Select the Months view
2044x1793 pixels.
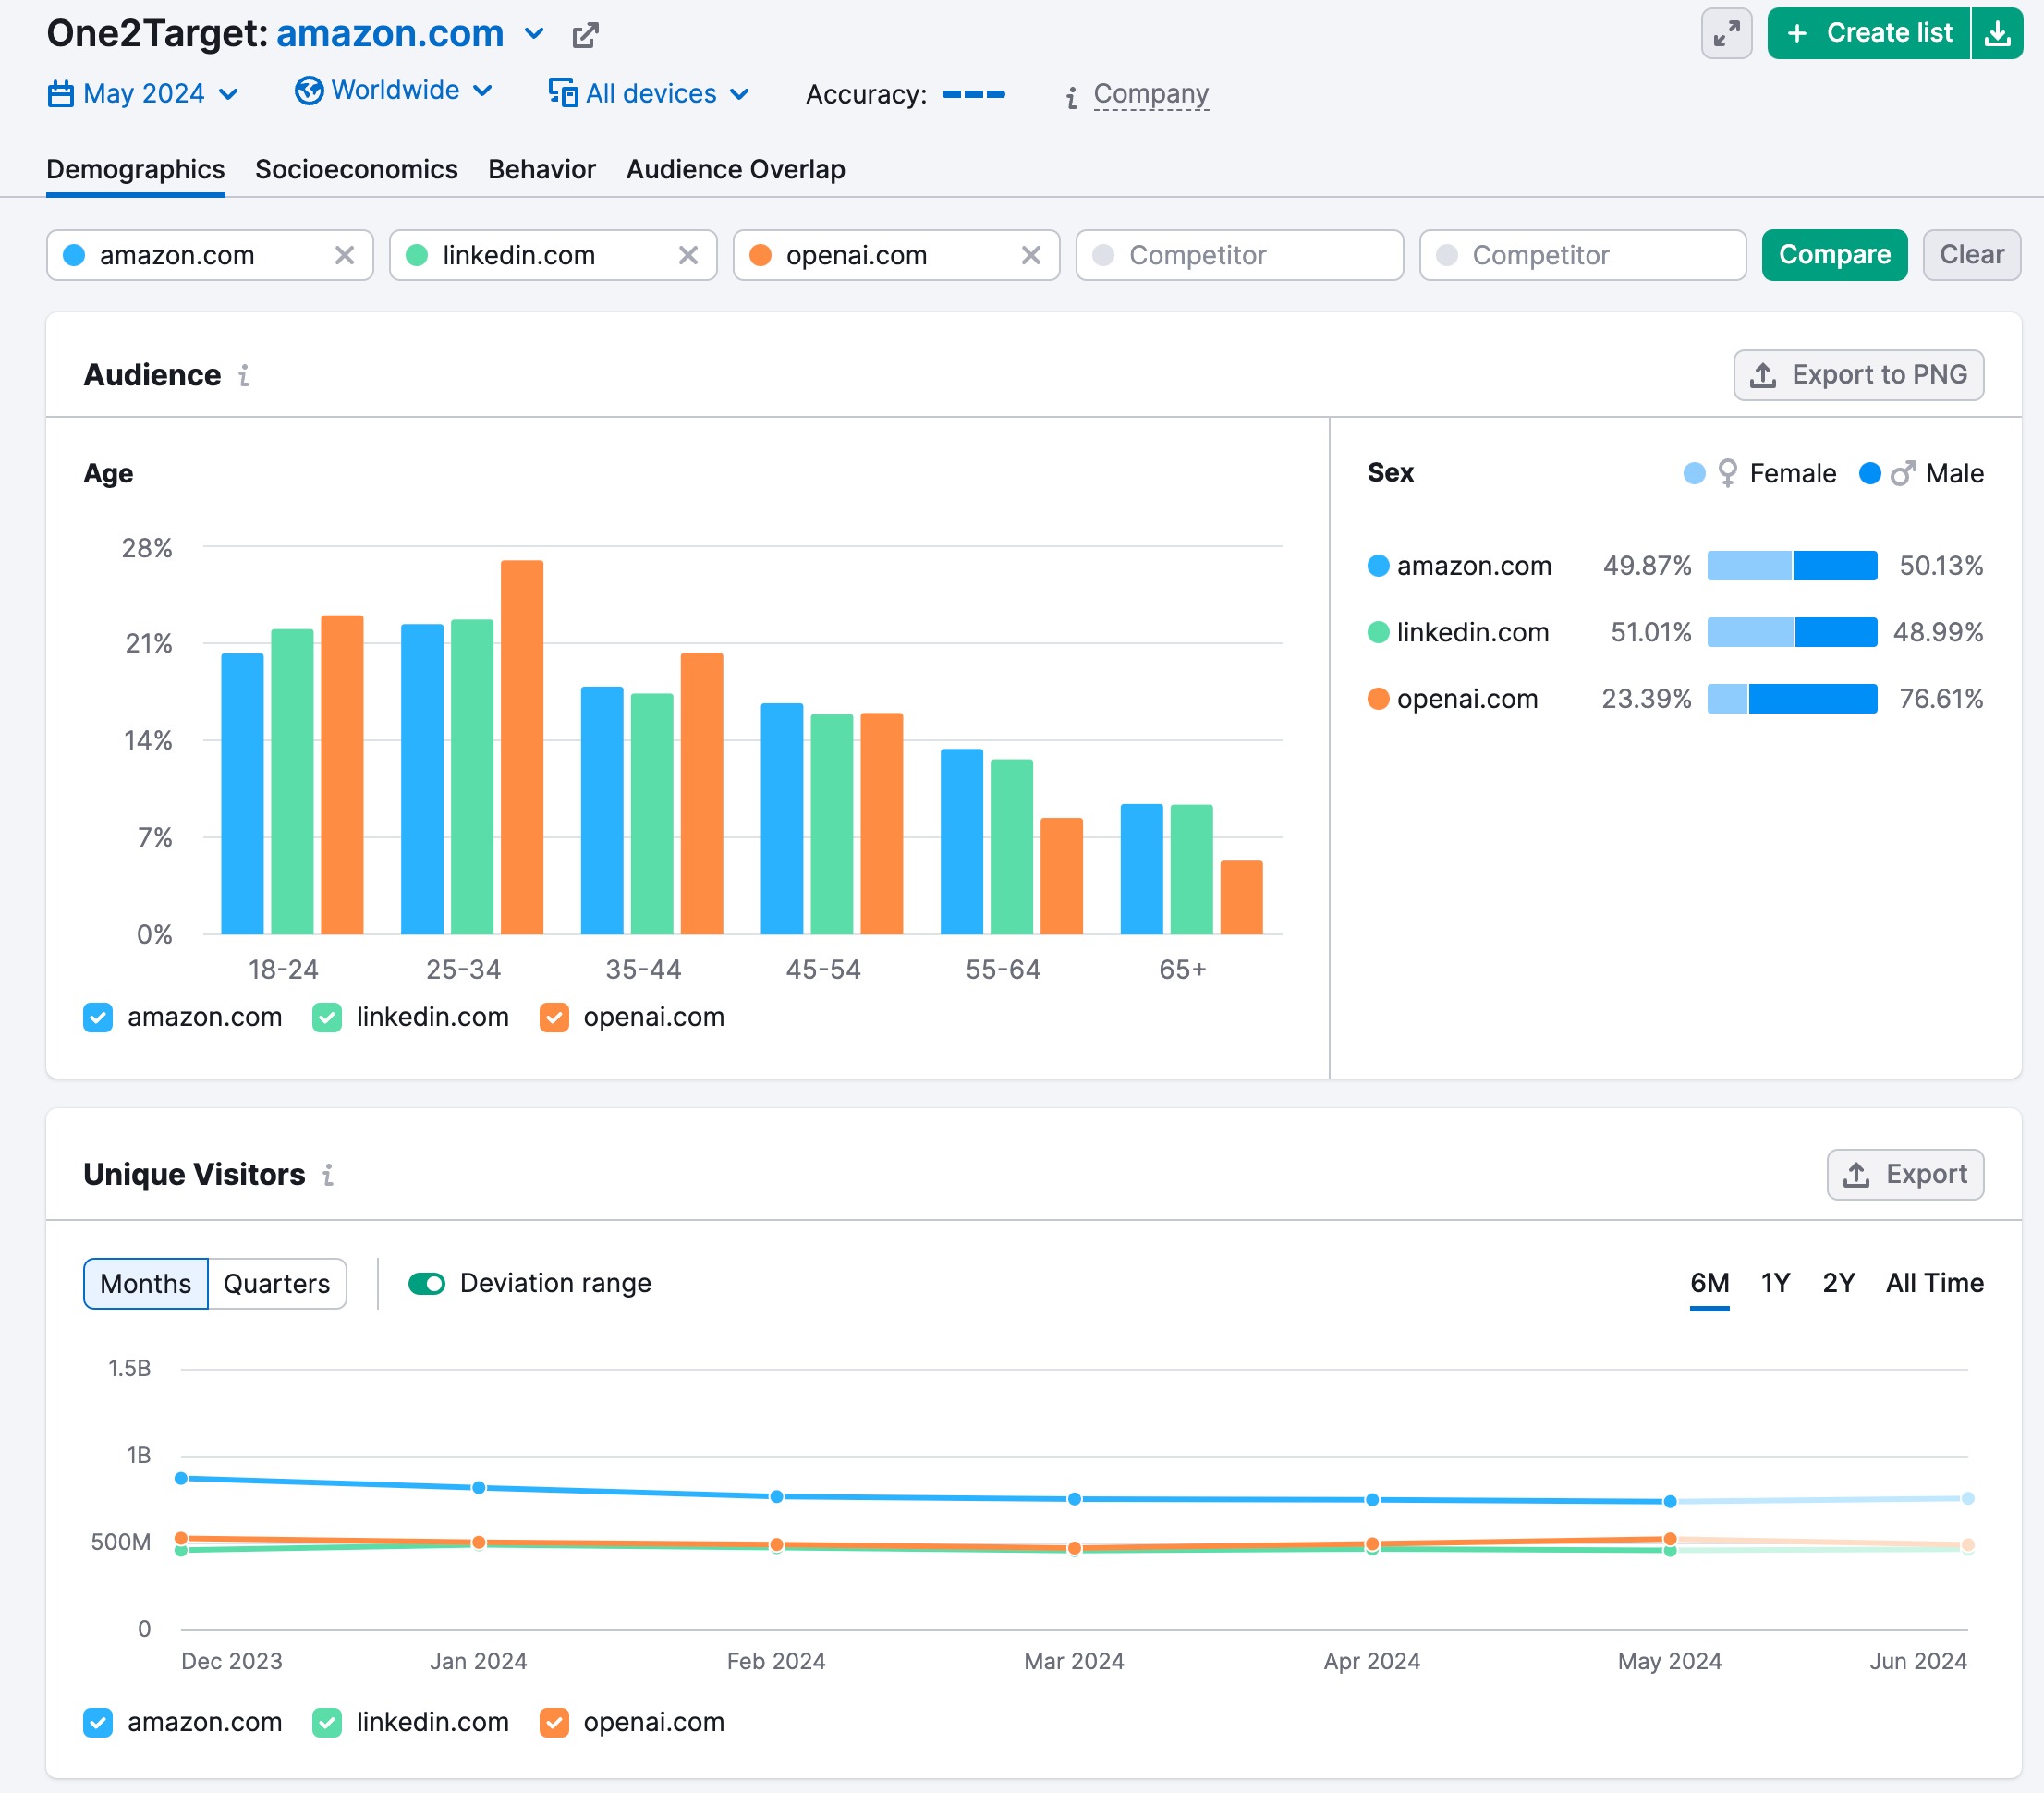click(x=146, y=1284)
